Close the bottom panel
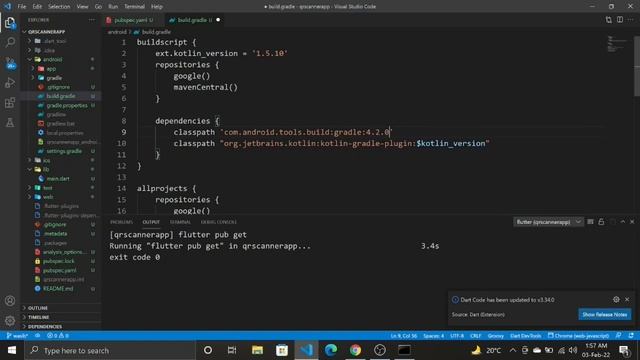The image size is (640, 360). [632, 222]
